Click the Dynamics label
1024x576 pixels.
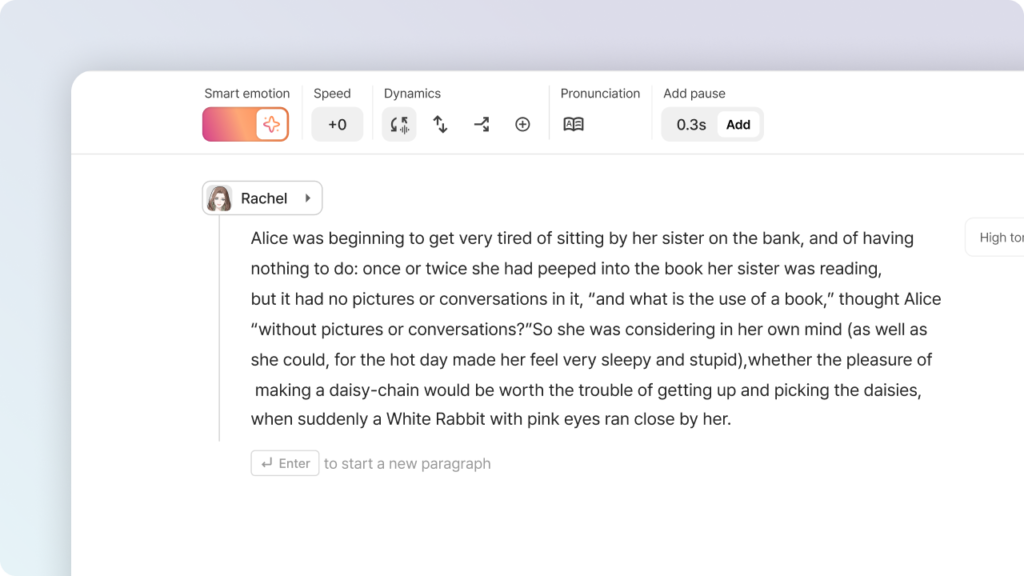coord(412,93)
